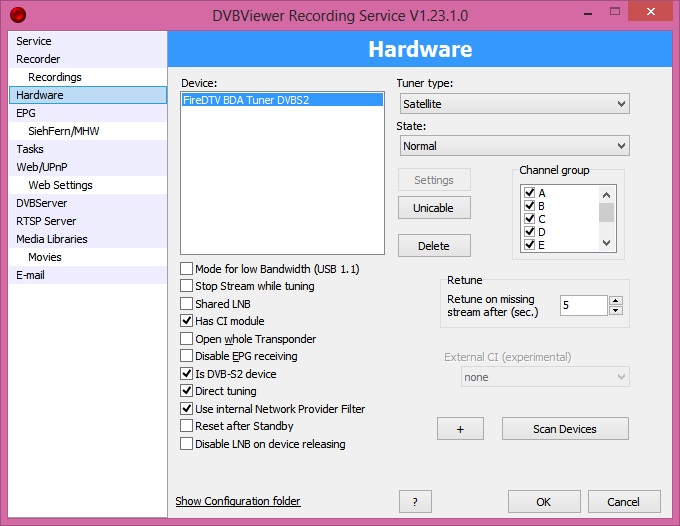Open the Media Libraries page
The width and height of the screenshot is (680, 526).
click(88, 239)
